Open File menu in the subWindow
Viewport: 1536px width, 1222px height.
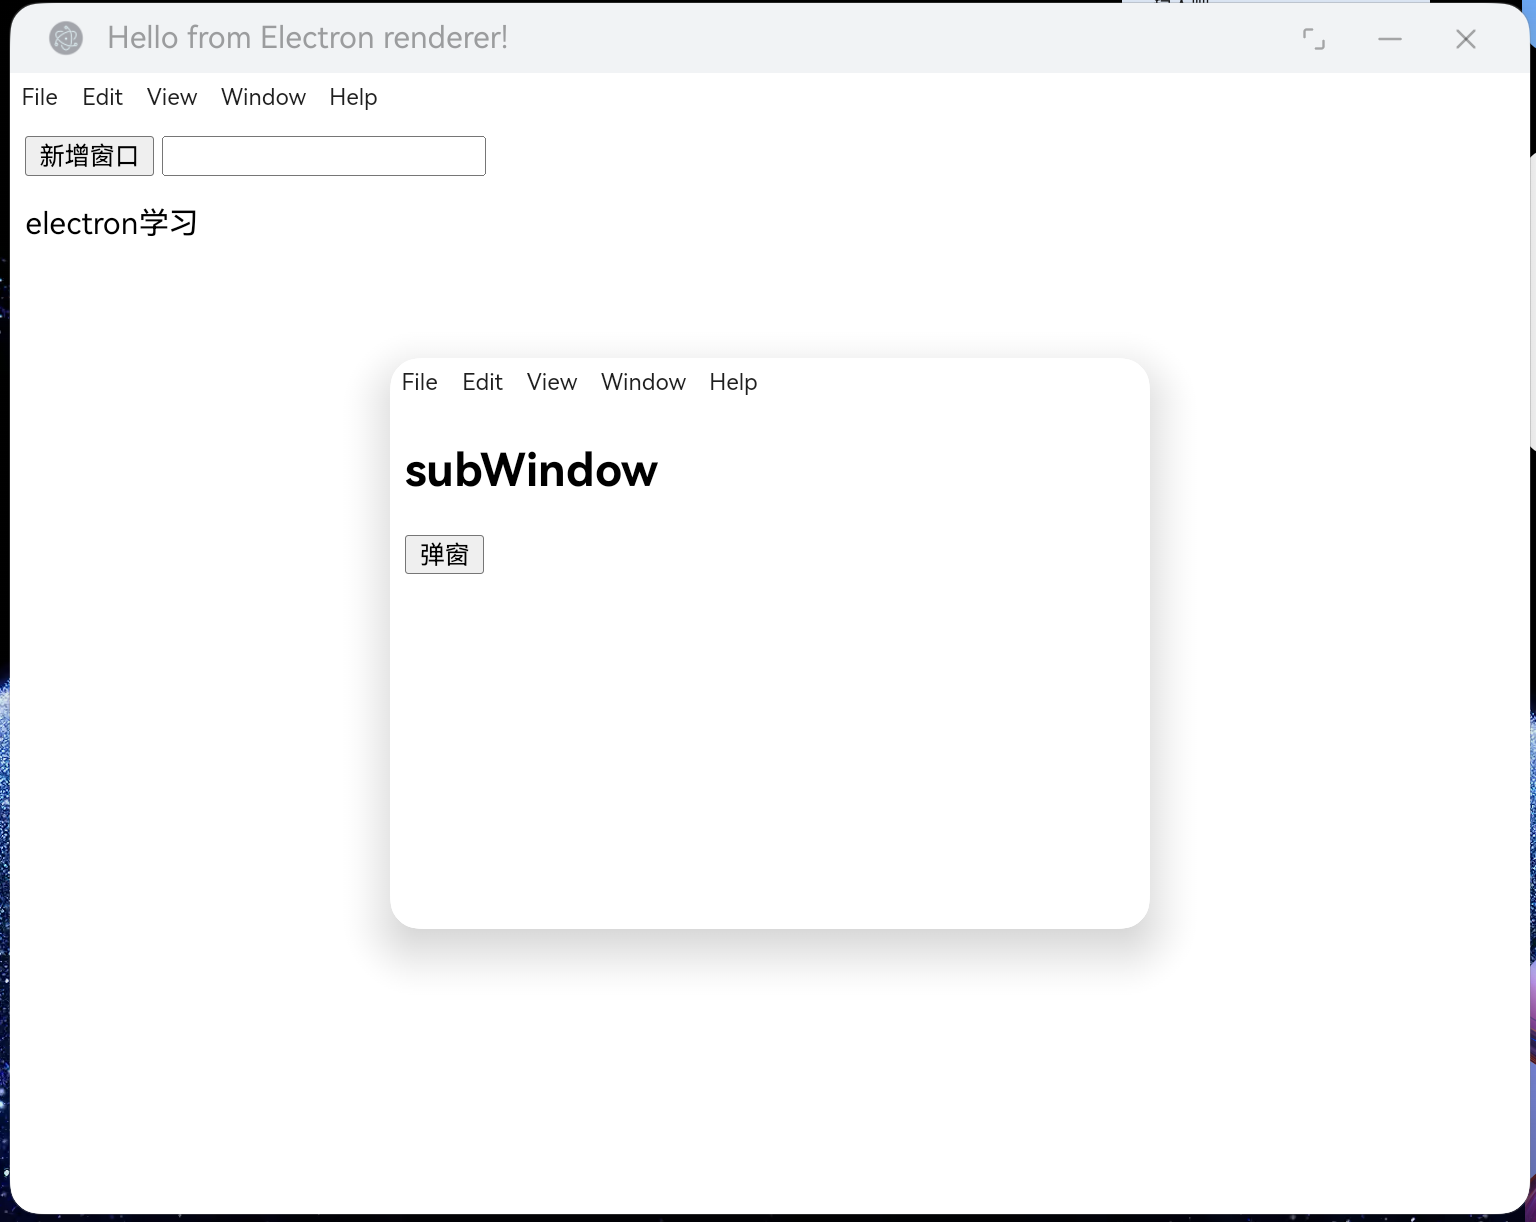coord(420,382)
